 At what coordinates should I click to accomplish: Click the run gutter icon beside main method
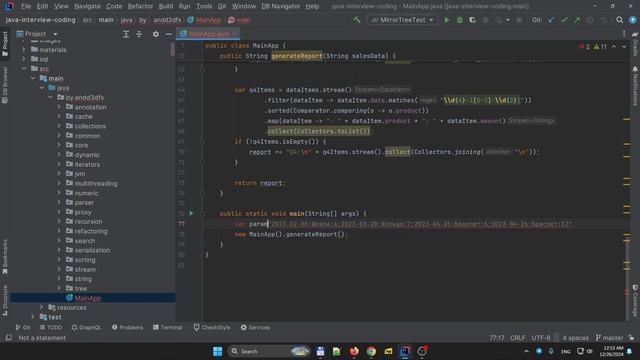pos(191,213)
